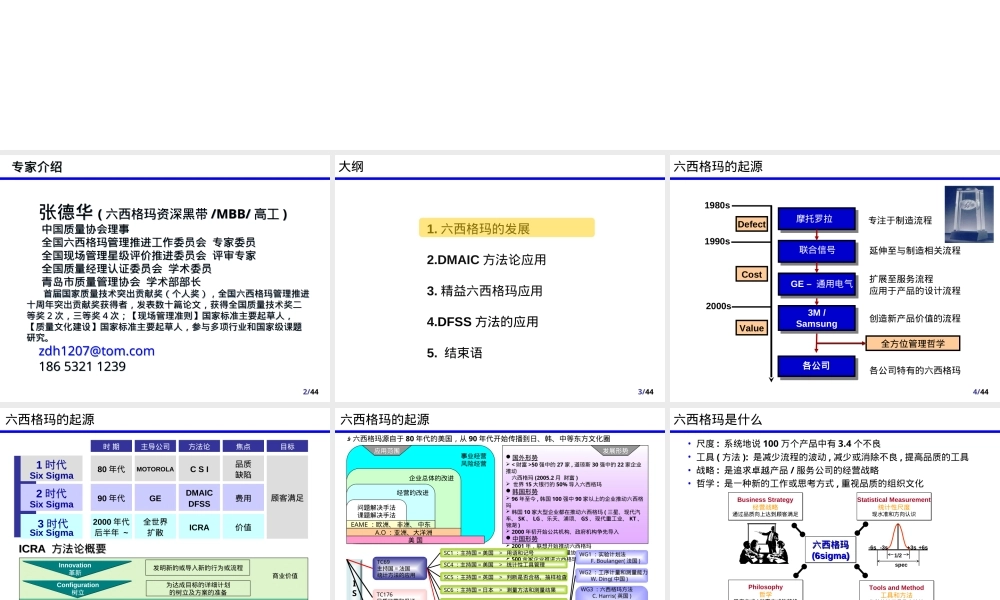
Task: Click the Configuration green arrow
Action: 78,588
